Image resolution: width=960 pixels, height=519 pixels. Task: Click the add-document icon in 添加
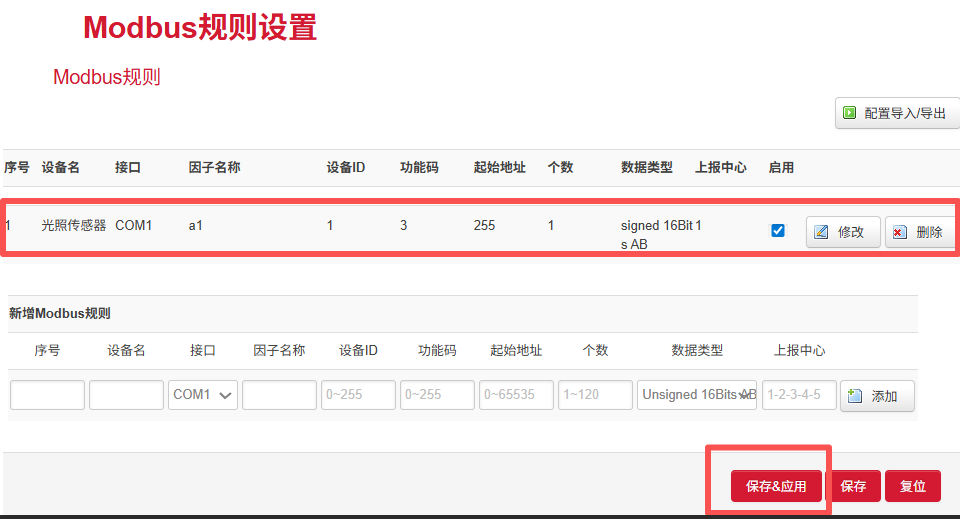pyautogui.click(x=855, y=396)
